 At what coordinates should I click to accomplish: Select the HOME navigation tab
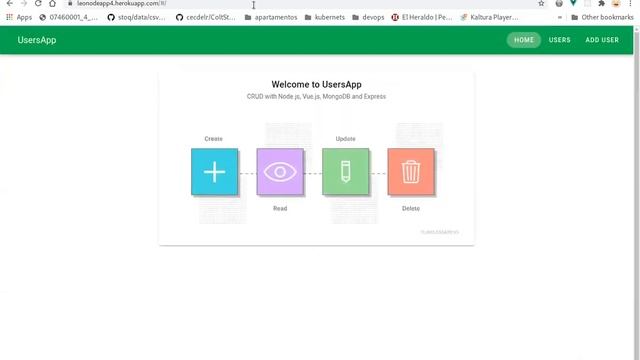(x=524, y=40)
